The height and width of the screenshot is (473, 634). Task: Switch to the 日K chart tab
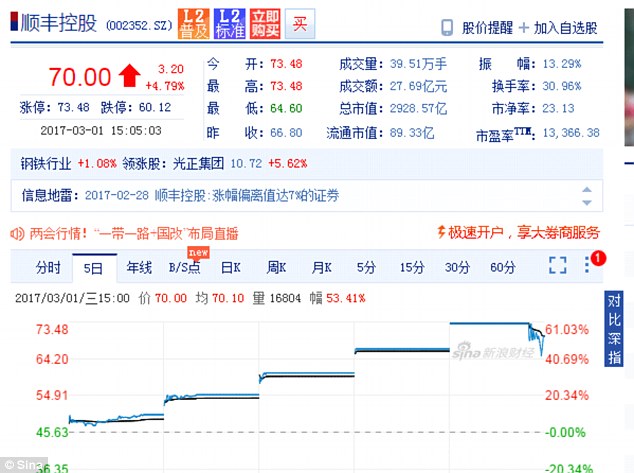coord(231,267)
